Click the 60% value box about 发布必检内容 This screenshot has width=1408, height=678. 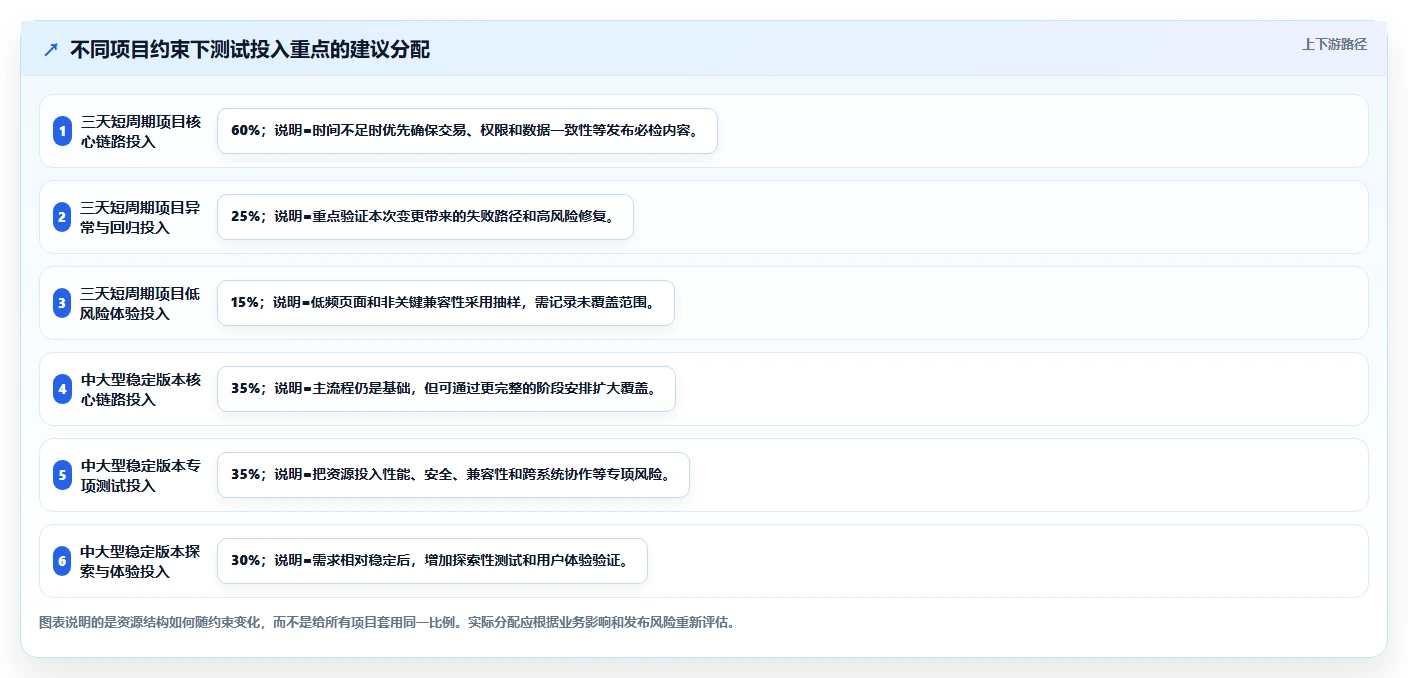[x=467, y=131]
